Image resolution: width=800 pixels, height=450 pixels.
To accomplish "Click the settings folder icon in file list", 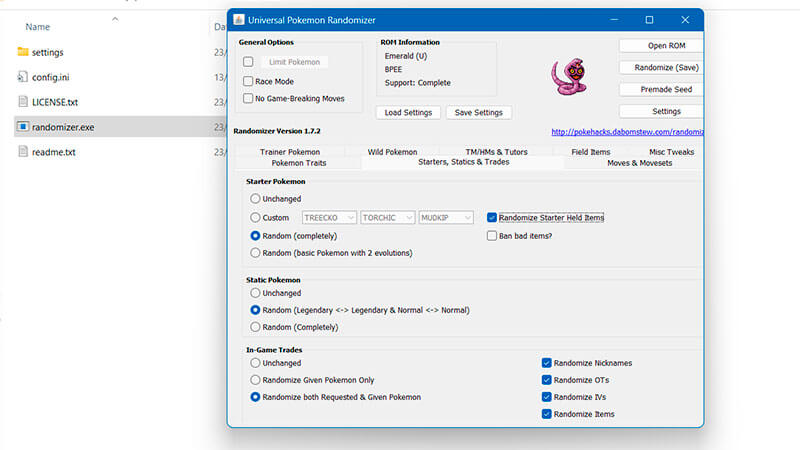I will coord(22,52).
